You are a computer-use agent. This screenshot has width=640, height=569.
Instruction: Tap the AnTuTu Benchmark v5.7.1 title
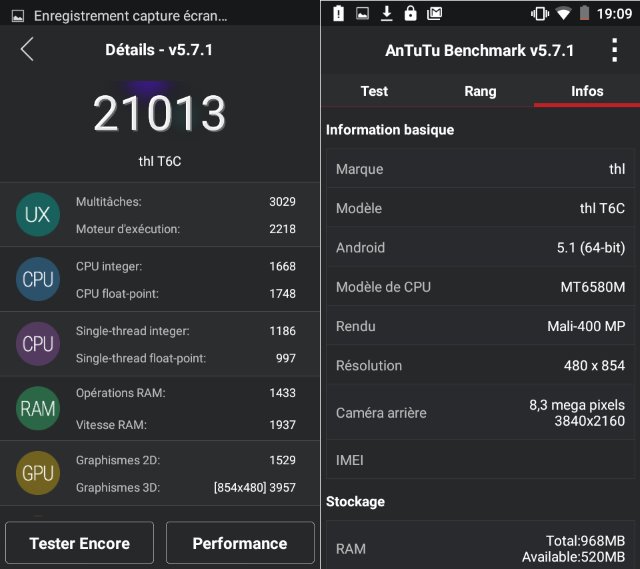(x=480, y=51)
